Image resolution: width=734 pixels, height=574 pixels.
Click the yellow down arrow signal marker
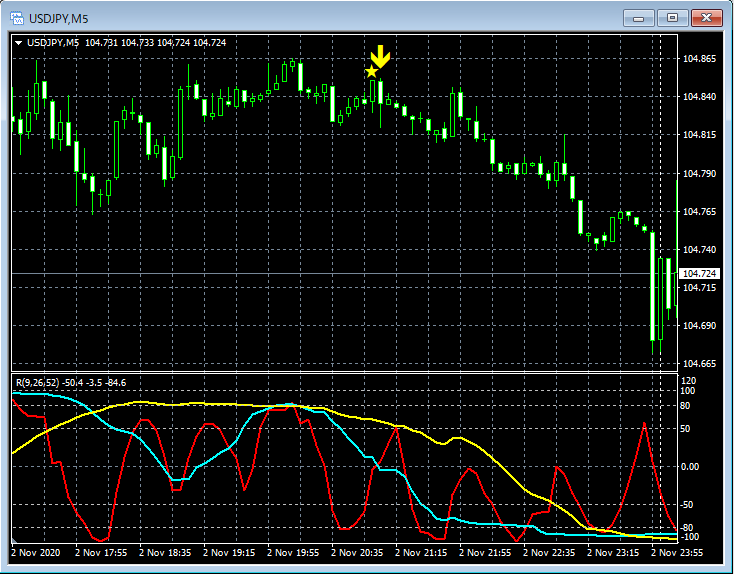pyautogui.click(x=380, y=57)
